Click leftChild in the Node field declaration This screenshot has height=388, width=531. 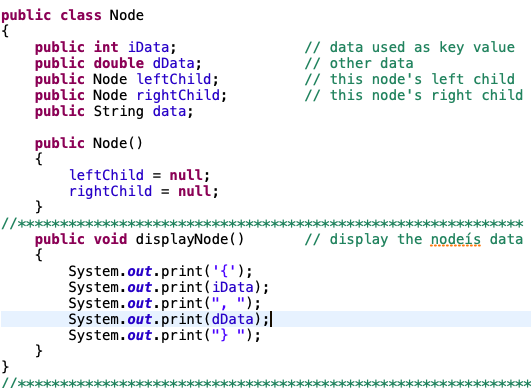point(174,79)
